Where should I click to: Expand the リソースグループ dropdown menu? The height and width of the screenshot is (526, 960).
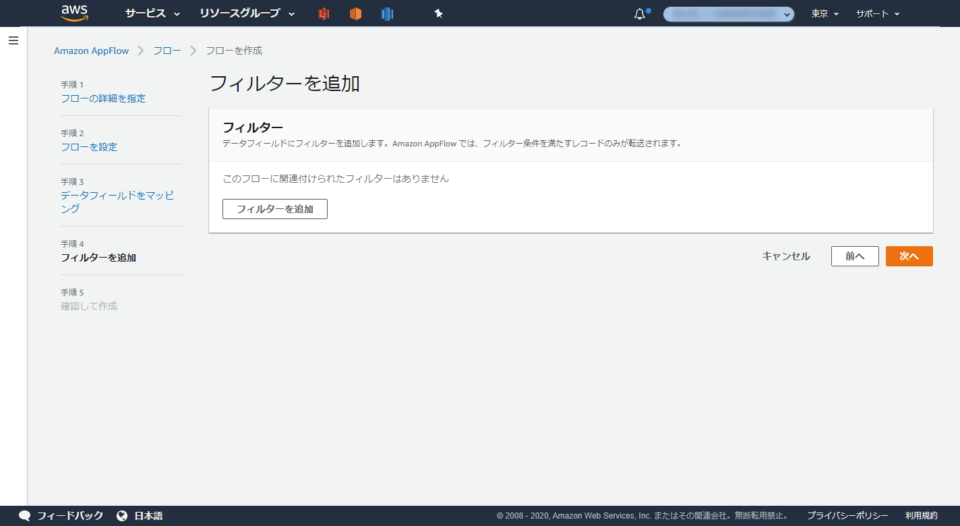tap(247, 13)
